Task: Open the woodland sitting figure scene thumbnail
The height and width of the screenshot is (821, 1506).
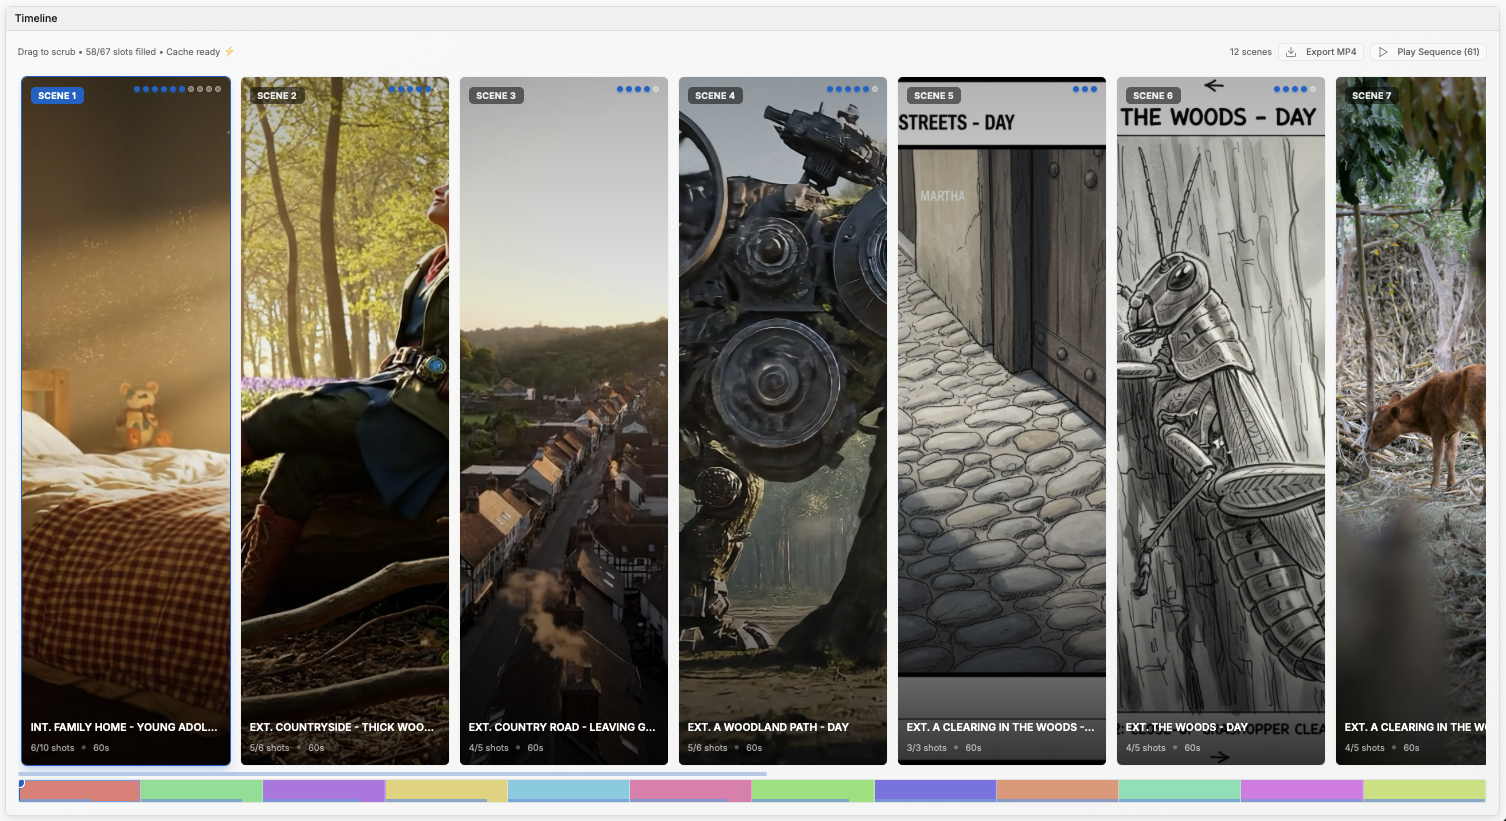Action: pyautogui.click(x=345, y=421)
